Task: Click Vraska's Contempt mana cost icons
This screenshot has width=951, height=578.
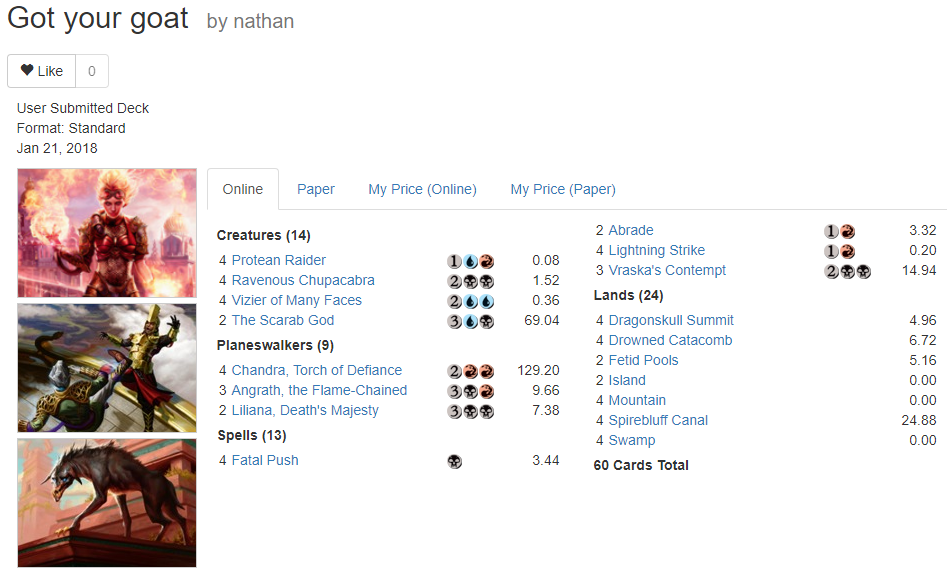Action: click(x=847, y=272)
